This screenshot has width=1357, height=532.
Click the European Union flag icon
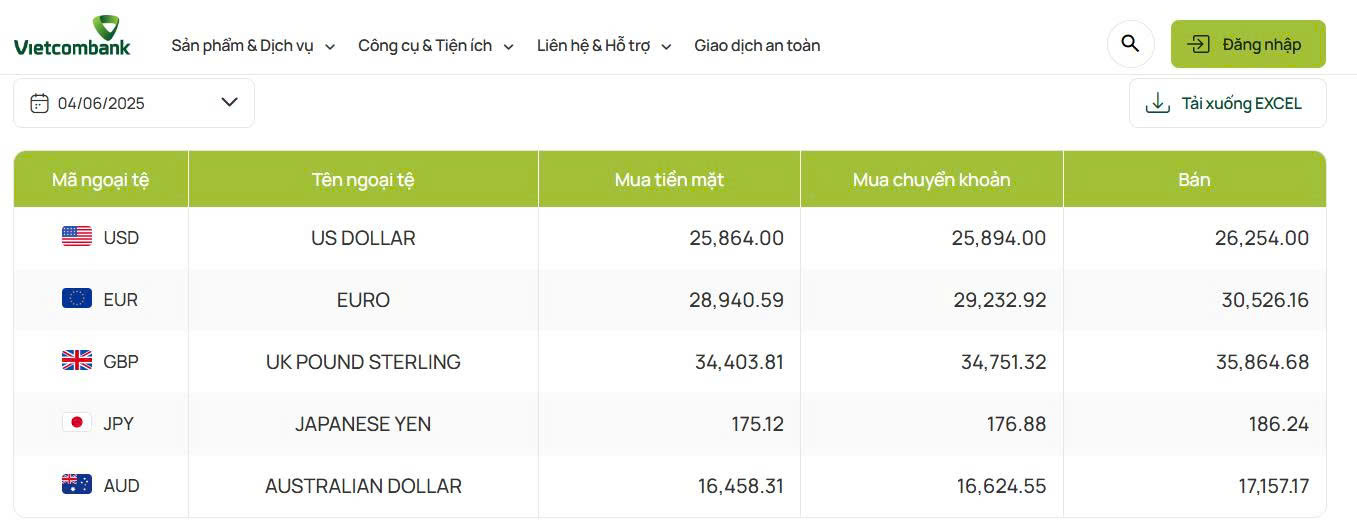click(x=77, y=299)
